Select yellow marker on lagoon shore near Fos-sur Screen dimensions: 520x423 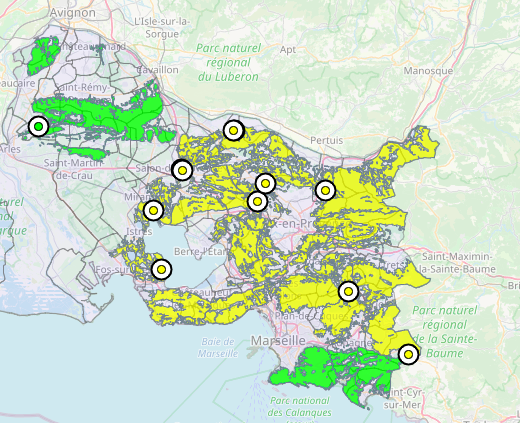[161, 269]
